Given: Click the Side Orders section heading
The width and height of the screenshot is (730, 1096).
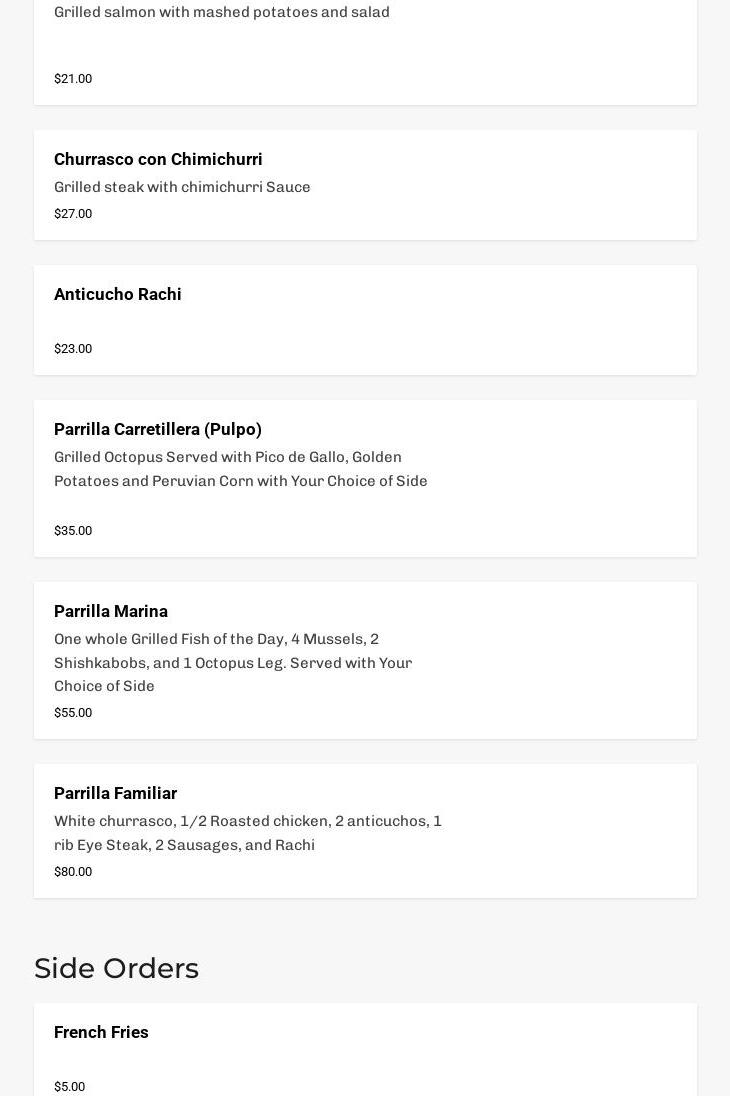Looking at the screenshot, I should click(x=116, y=968).
